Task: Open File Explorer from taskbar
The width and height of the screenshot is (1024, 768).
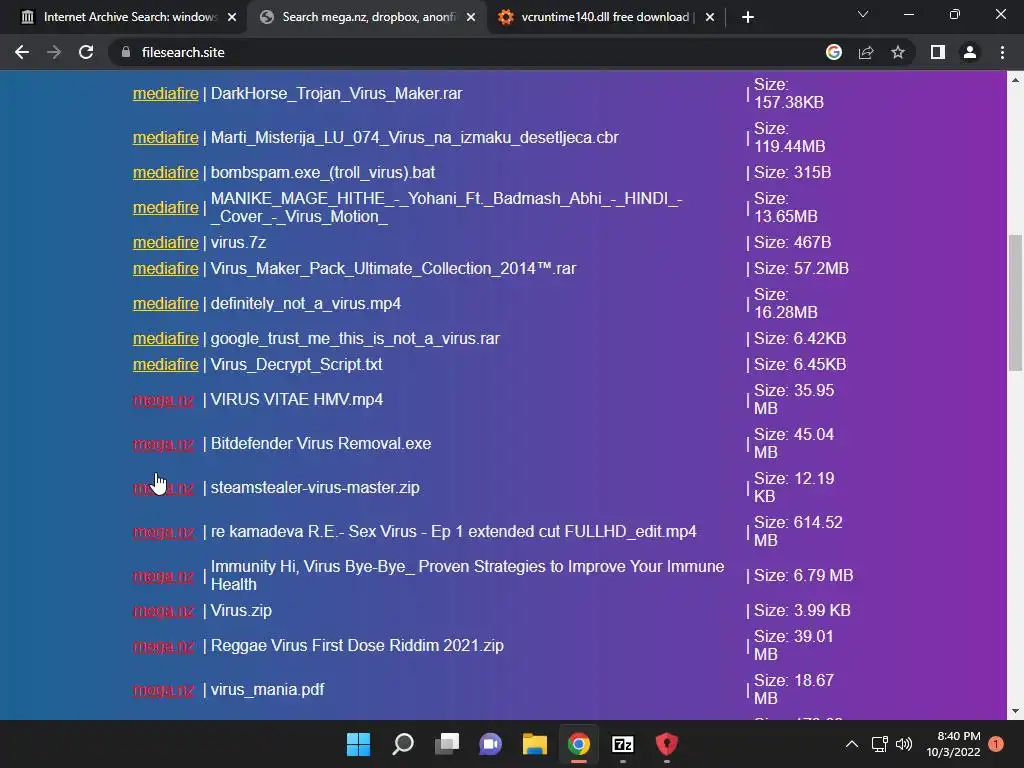Action: (x=534, y=744)
